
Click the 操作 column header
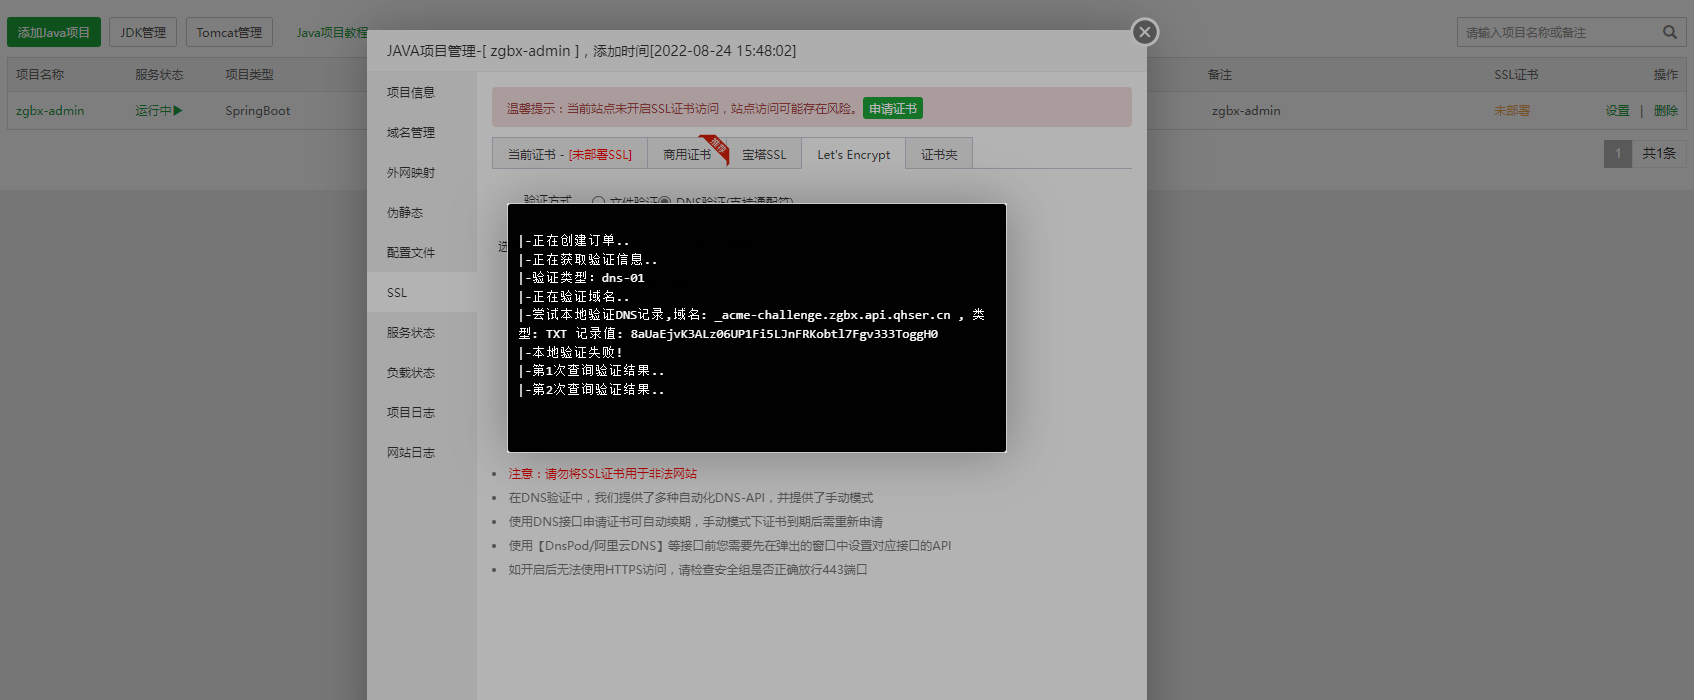tap(1666, 75)
